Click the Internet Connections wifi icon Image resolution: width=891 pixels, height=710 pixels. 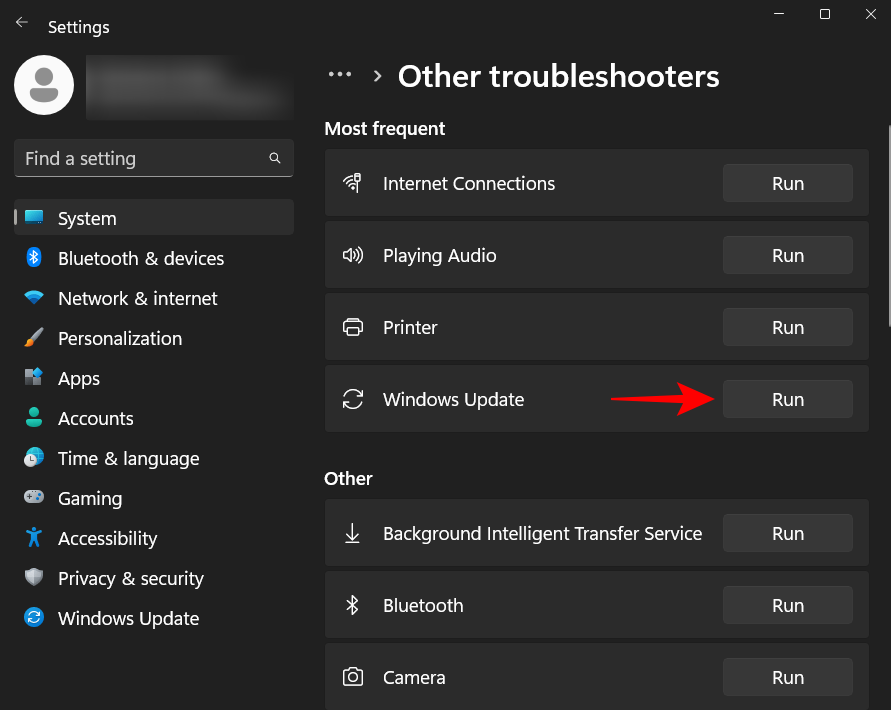pos(352,183)
